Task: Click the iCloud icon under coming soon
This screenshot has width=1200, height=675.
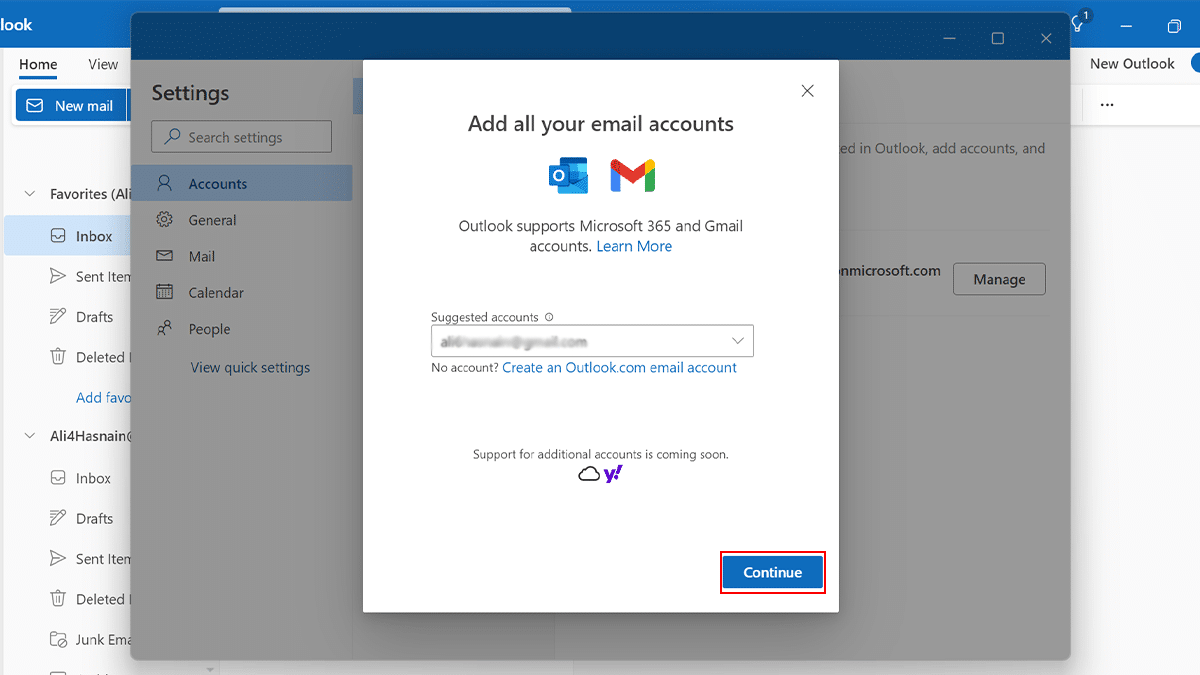Action: coord(588,473)
